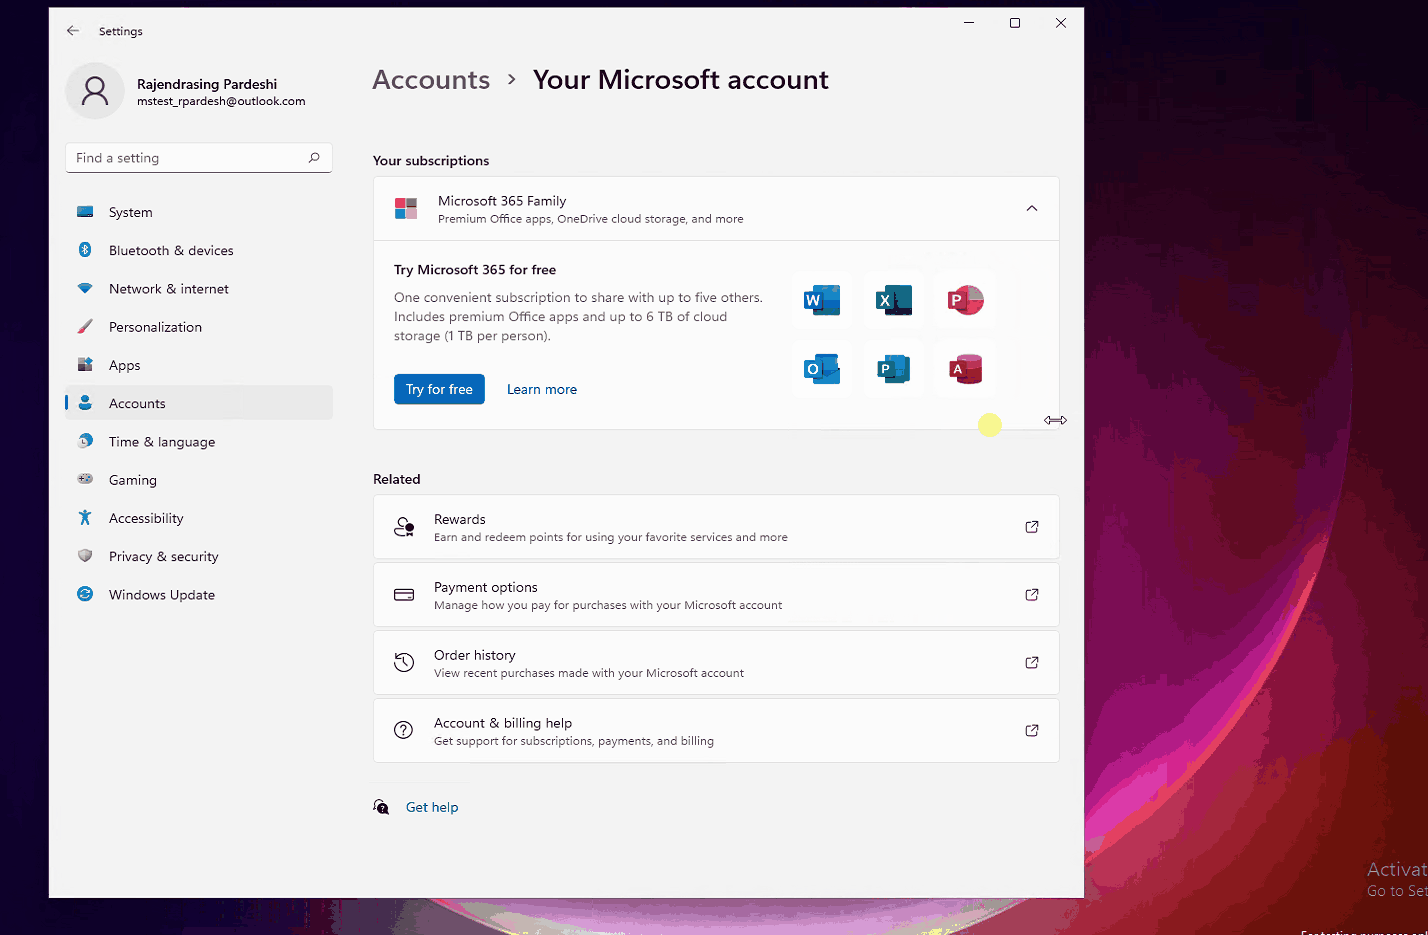Click the back arrow in Settings

pos(73,31)
